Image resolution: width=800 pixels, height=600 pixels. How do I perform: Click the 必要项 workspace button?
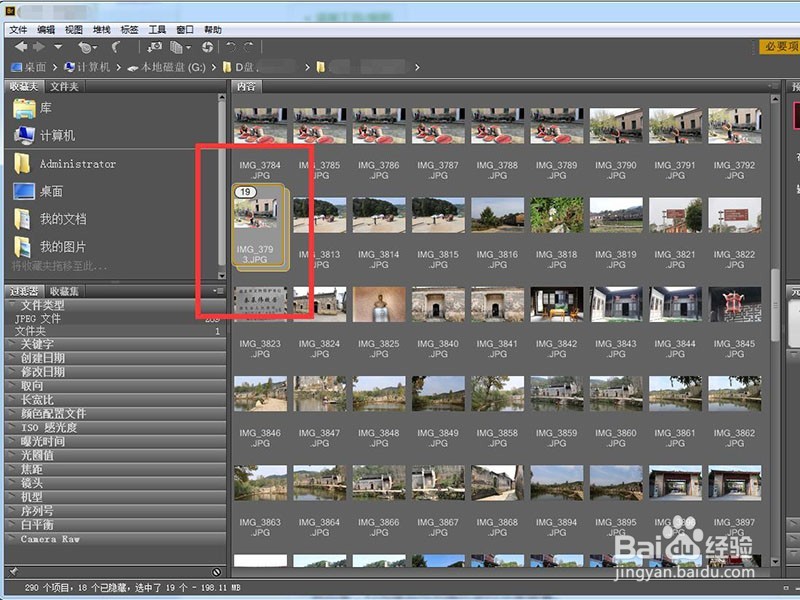pyautogui.click(x=780, y=47)
